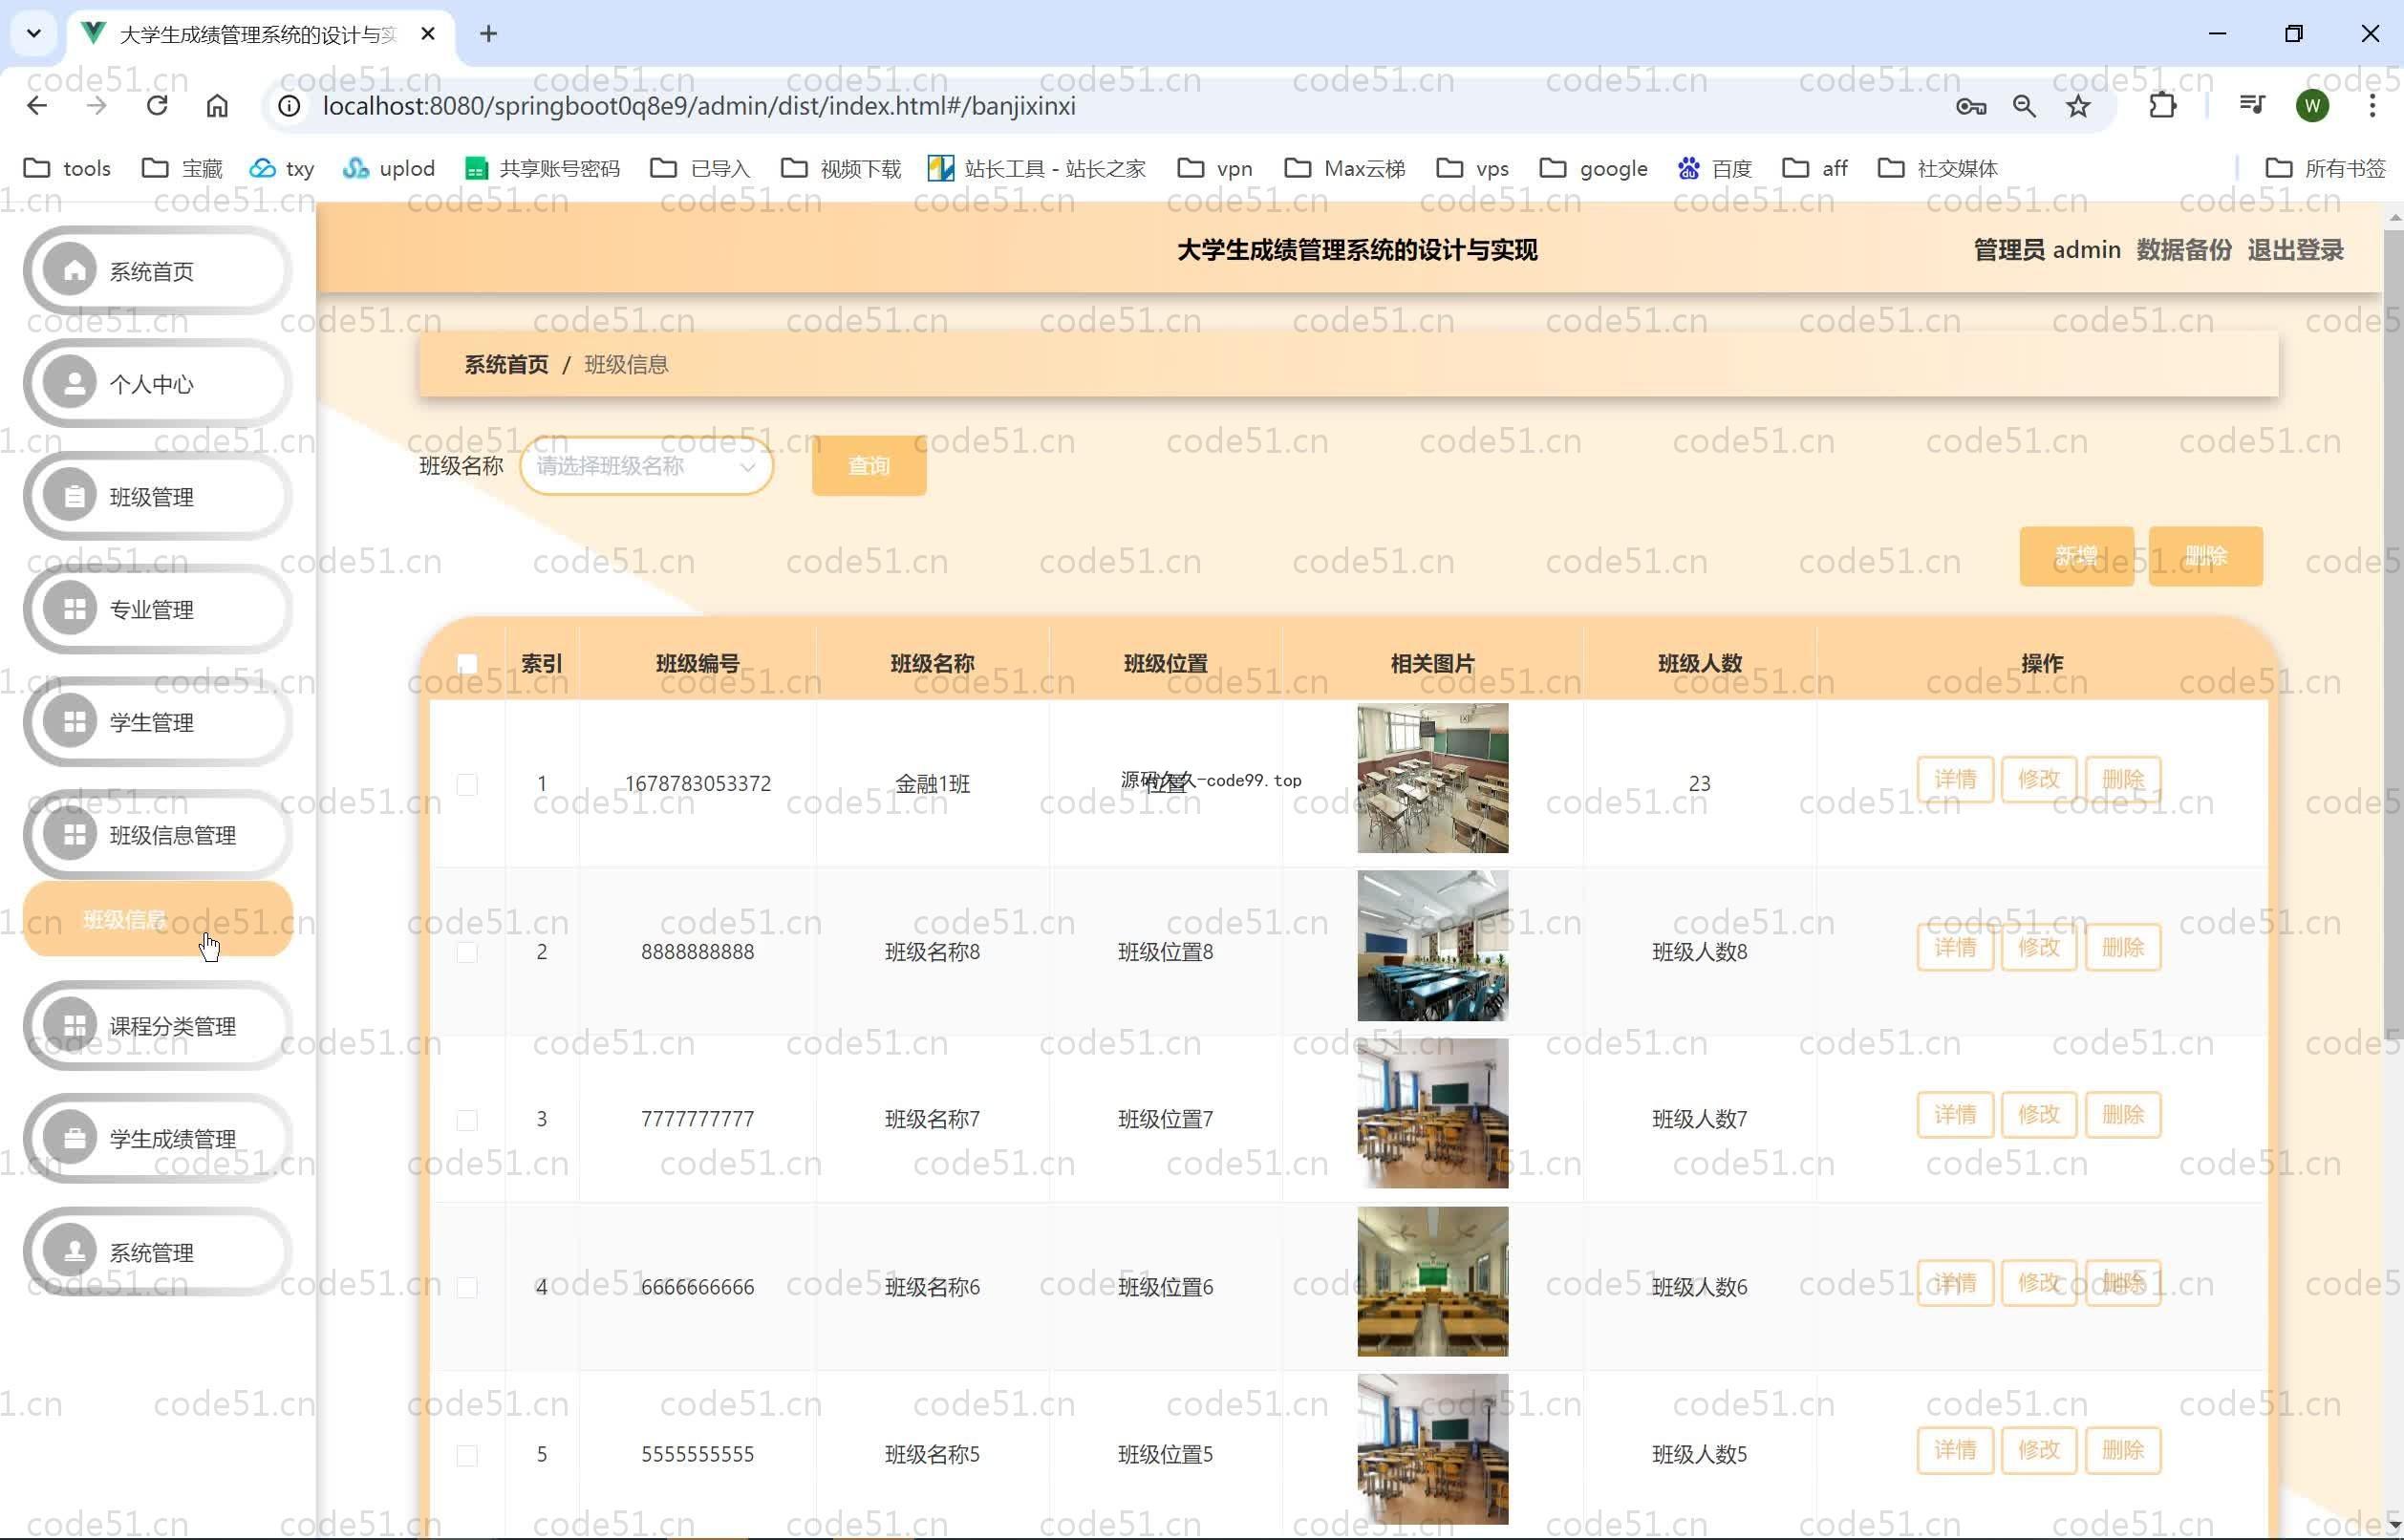
Task: Click 删除 for the 班级名称7 row
Action: 2122,1114
